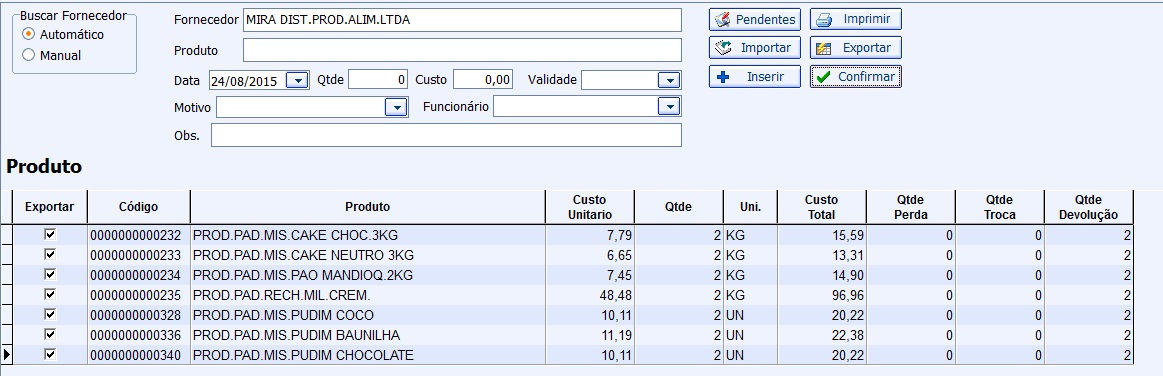The height and width of the screenshot is (376, 1163).
Task: Click into the Produto input field
Action: point(462,50)
